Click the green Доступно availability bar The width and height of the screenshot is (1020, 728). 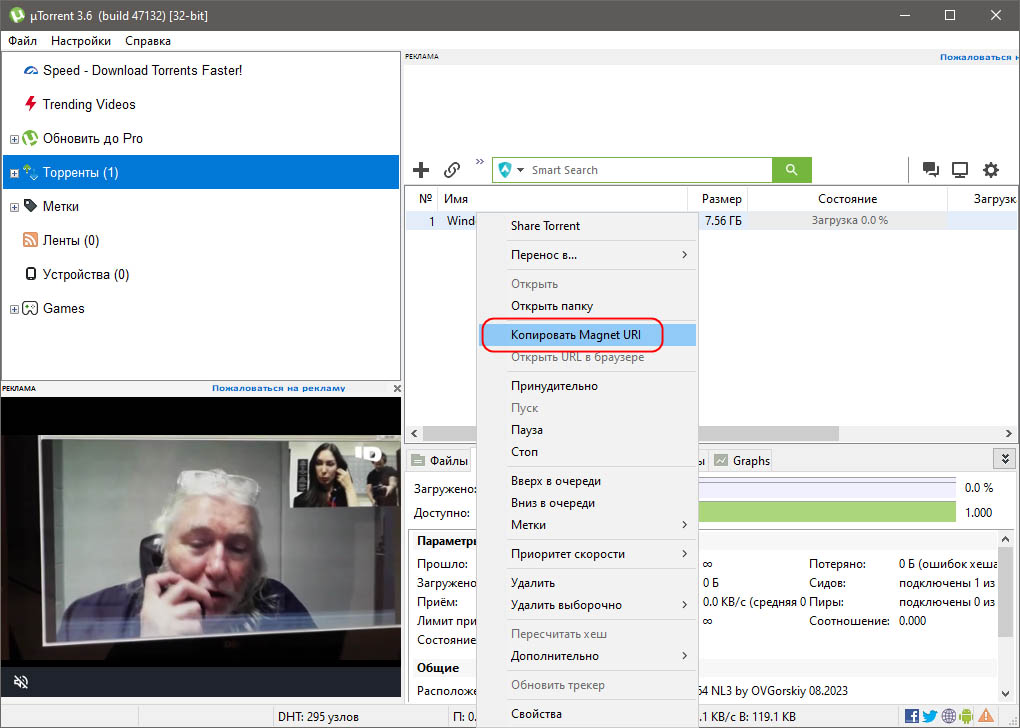[x=827, y=513]
